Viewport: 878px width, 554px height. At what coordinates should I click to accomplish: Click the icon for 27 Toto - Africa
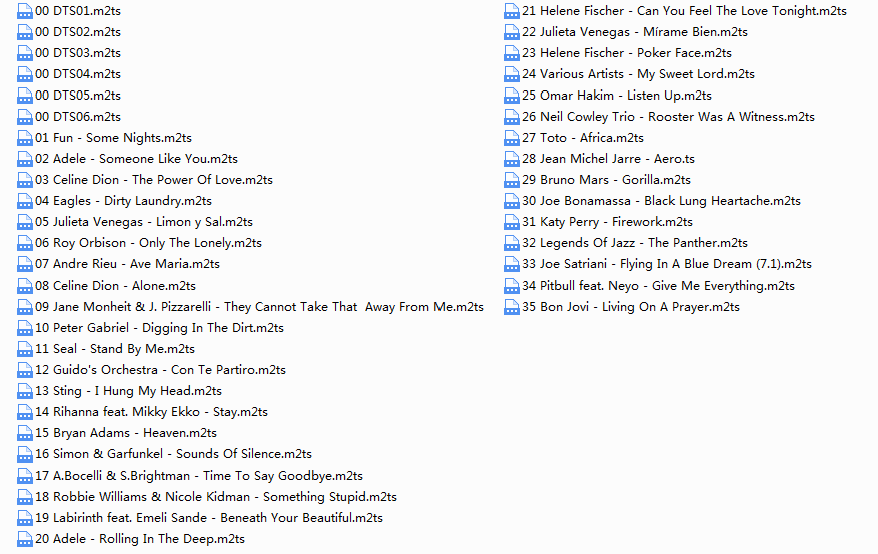pyautogui.click(x=512, y=138)
